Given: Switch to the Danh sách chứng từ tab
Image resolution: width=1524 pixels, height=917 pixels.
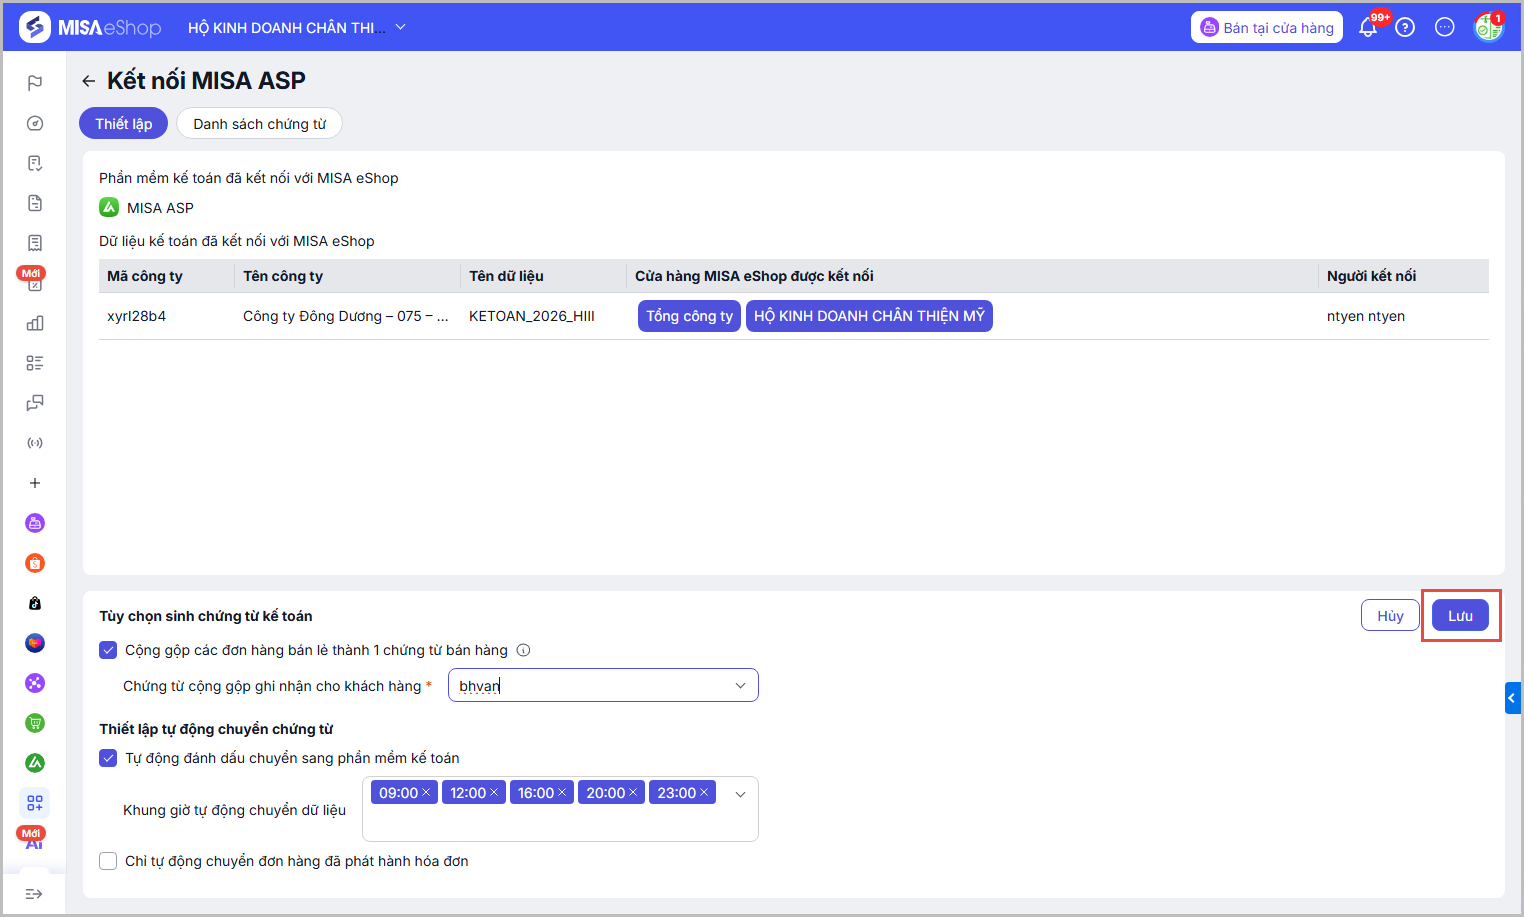Looking at the screenshot, I should [260, 124].
